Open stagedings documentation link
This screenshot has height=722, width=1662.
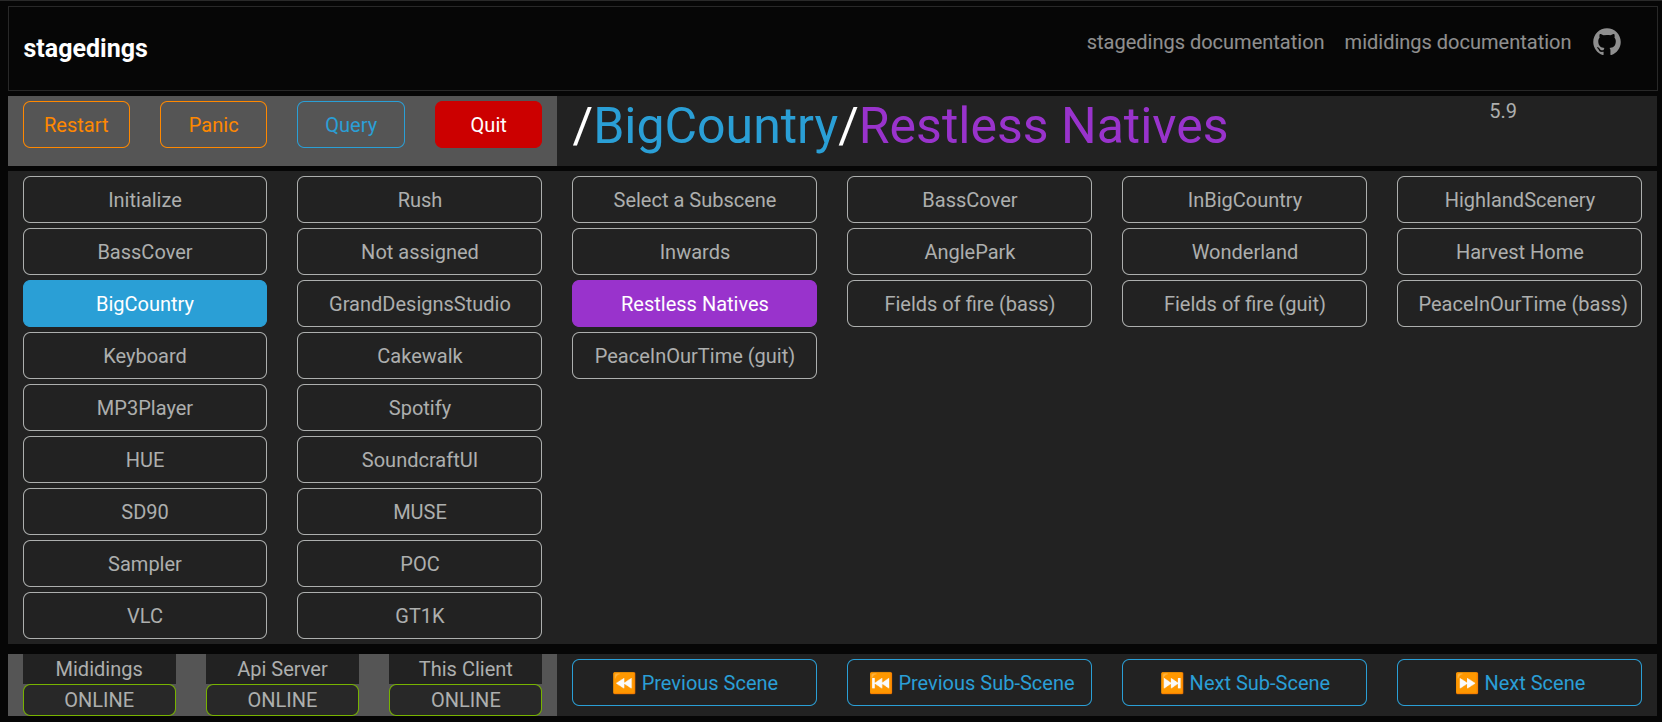pyautogui.click(x=1205, y=42)
